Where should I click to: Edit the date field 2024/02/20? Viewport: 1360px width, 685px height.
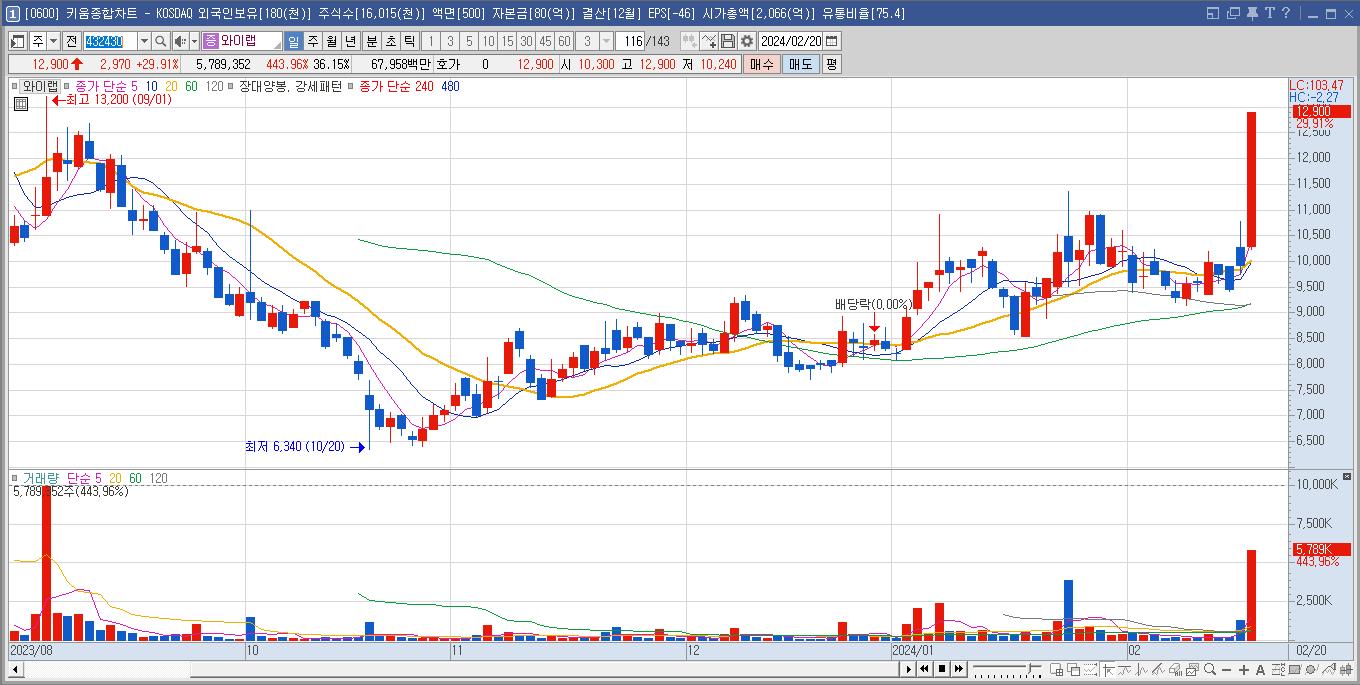(791, 41)
